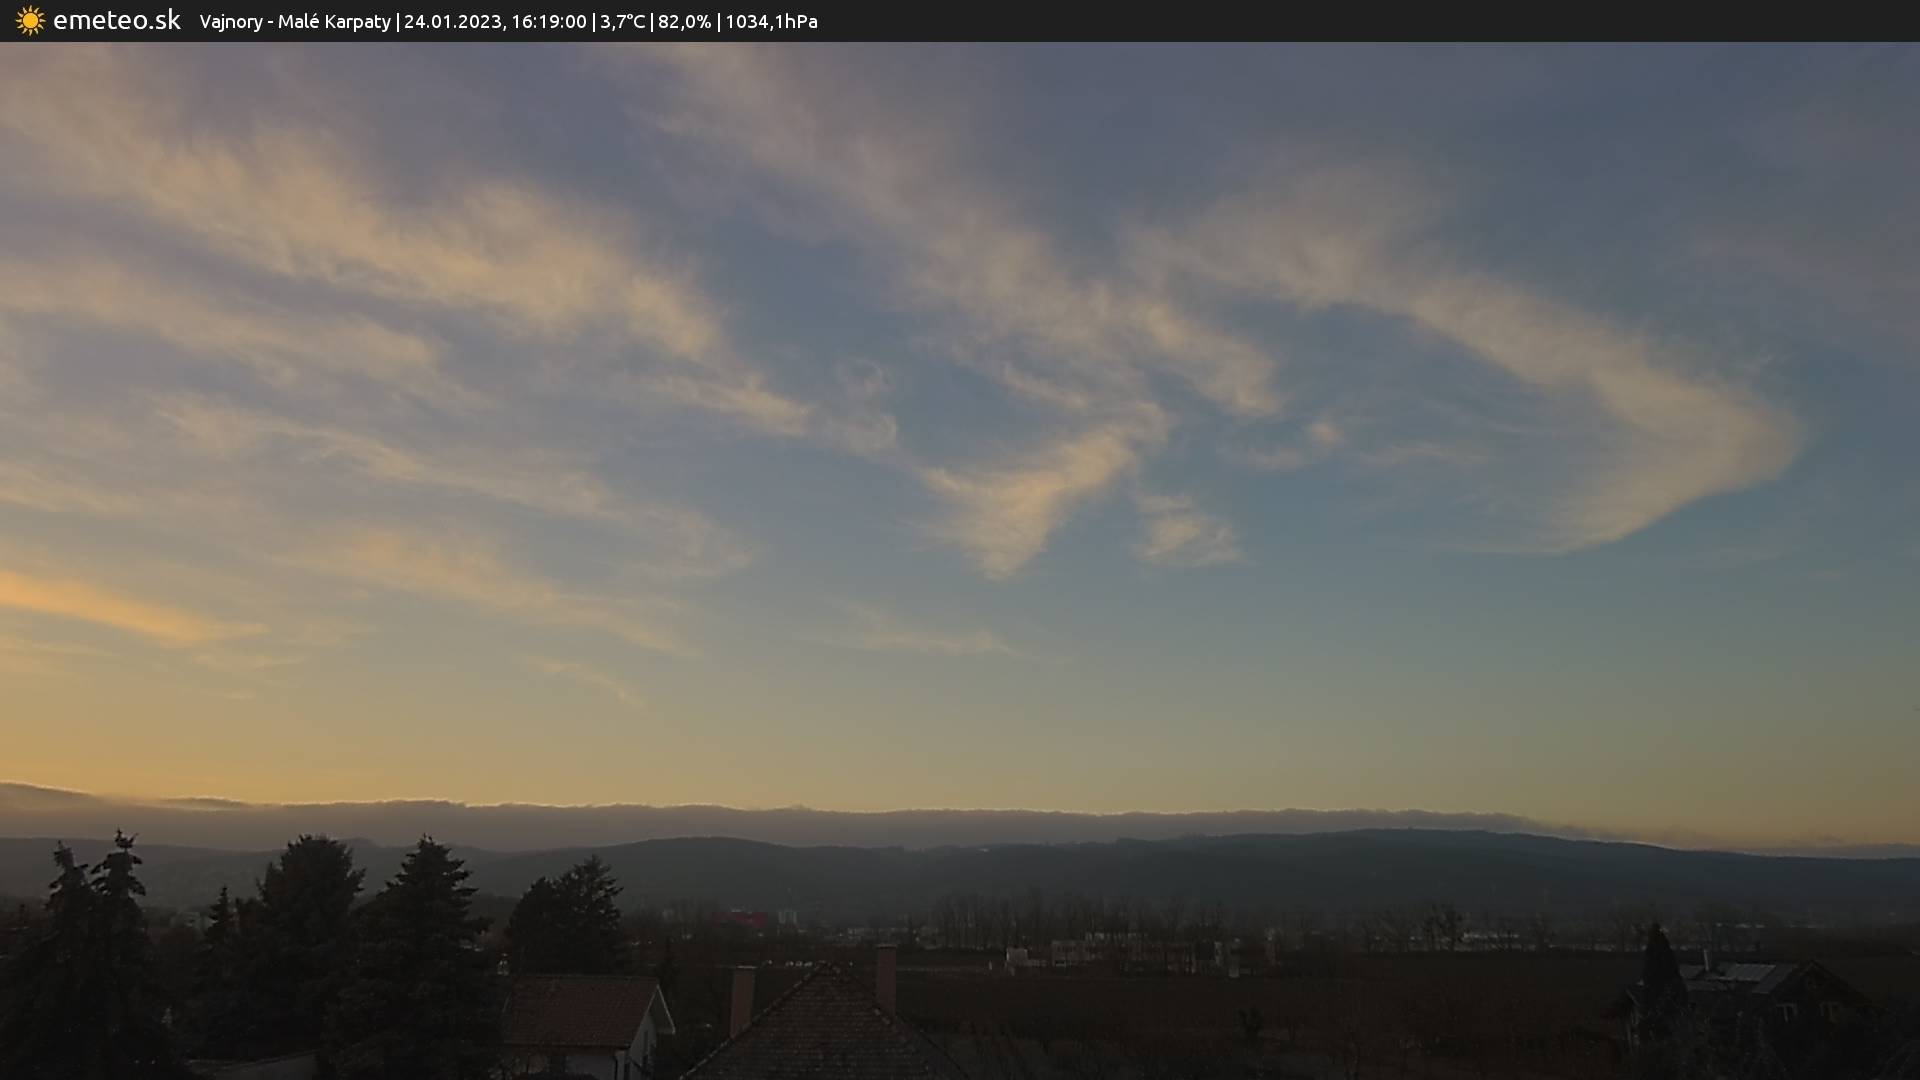This screenshot has width=1920, height=1080.
Task: Click the sun logo icon
Action: tap(30, 21)
